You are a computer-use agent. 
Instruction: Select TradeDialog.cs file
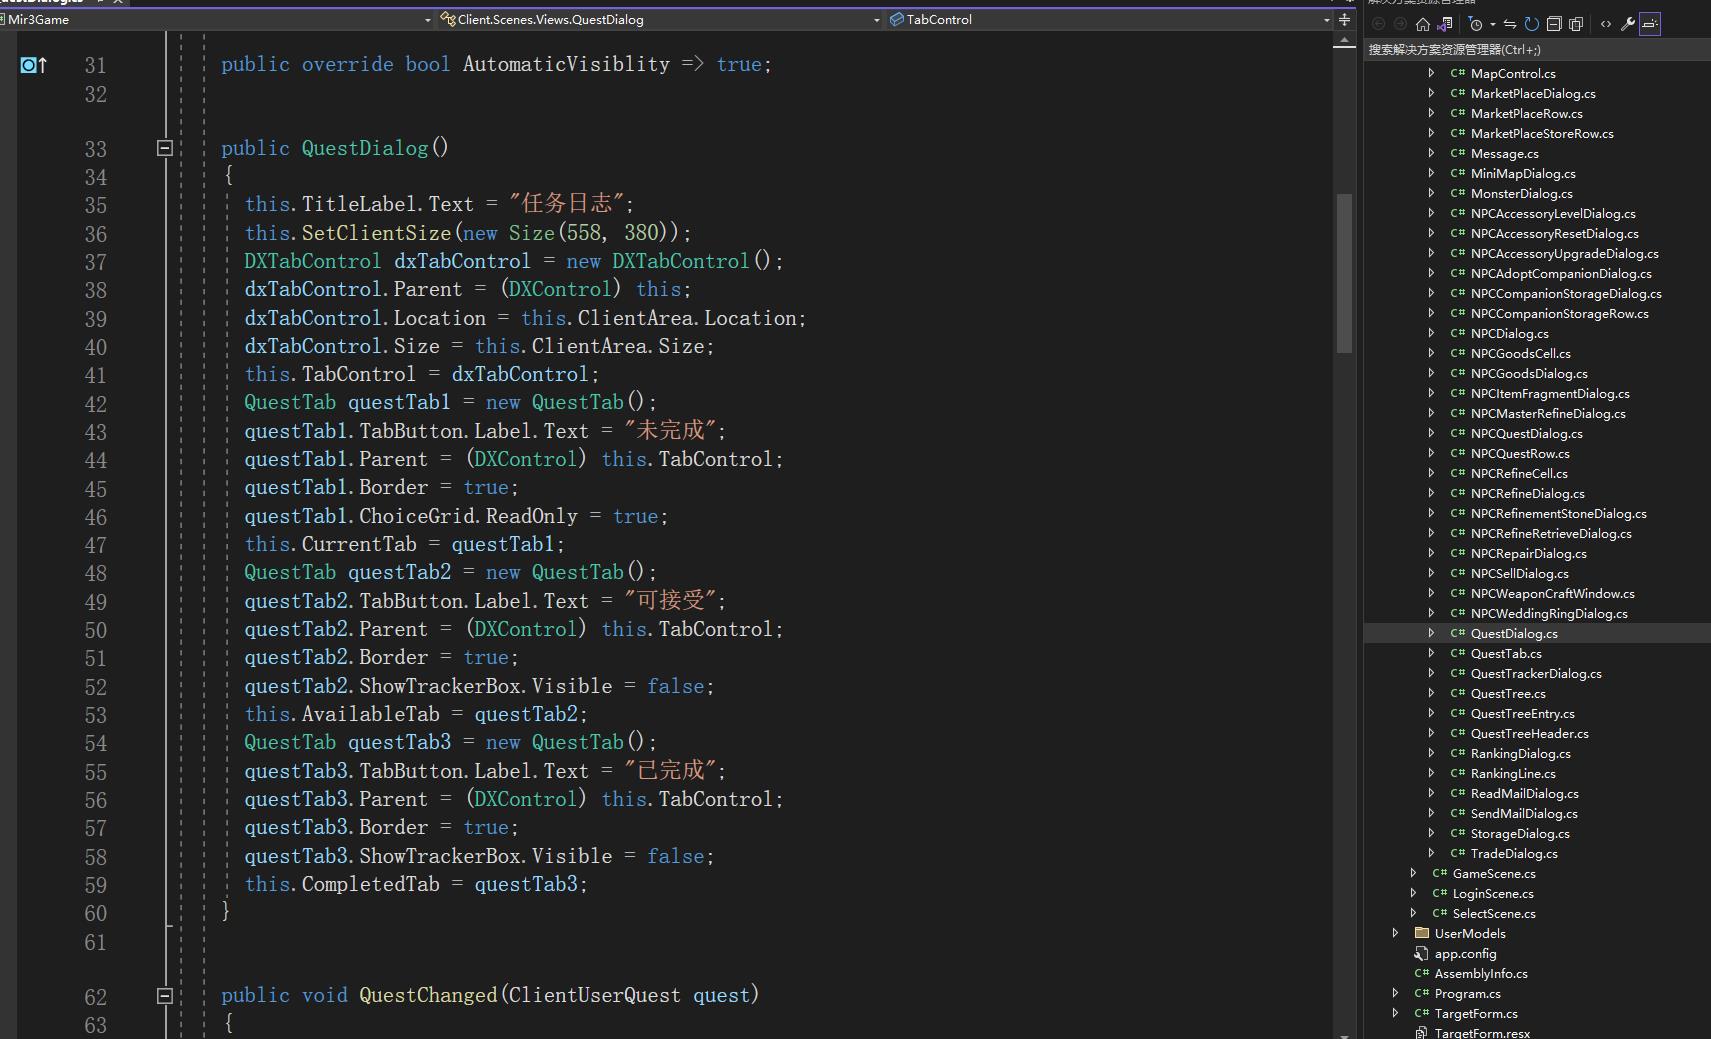pyautogui.click(x=1514, y=853)
